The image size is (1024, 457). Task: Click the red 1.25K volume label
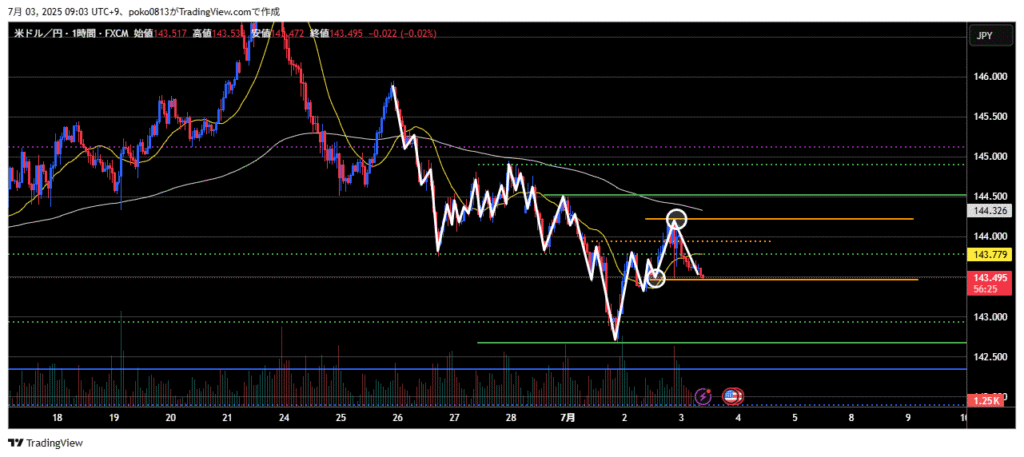click(x=988, y=400)
